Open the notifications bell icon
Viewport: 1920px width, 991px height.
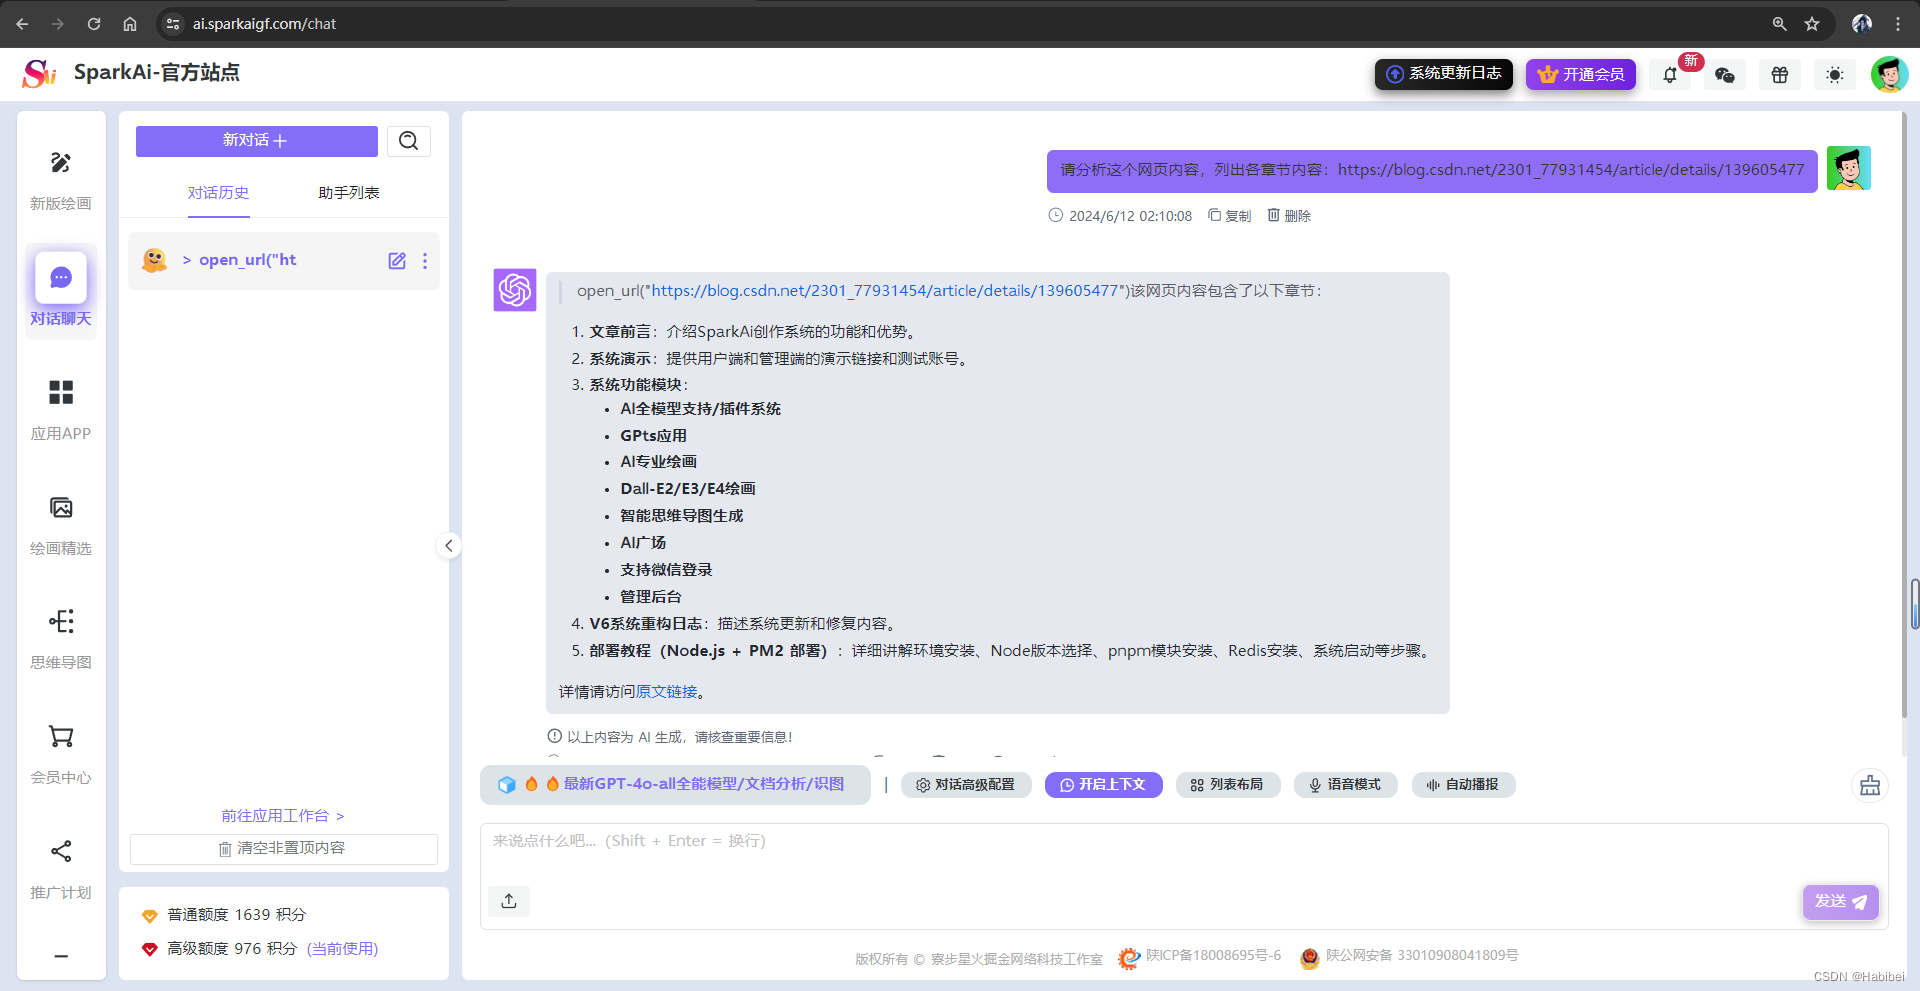1670,75
